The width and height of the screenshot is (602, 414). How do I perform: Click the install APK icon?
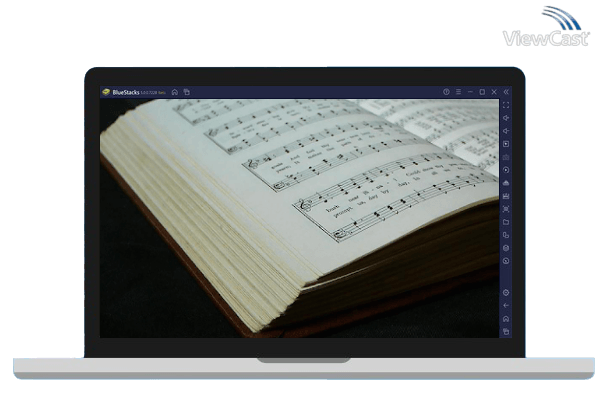pyautogui.click(x=506, y=183)
